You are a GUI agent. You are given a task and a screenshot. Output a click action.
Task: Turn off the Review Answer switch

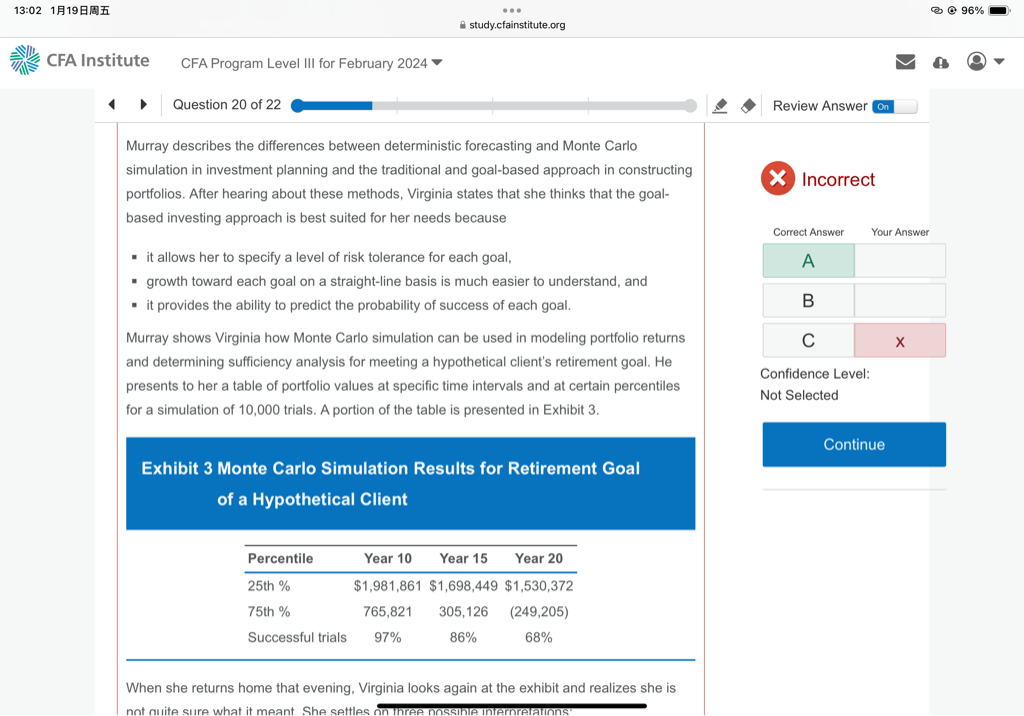pyautogui.click(x=893, y=106)
